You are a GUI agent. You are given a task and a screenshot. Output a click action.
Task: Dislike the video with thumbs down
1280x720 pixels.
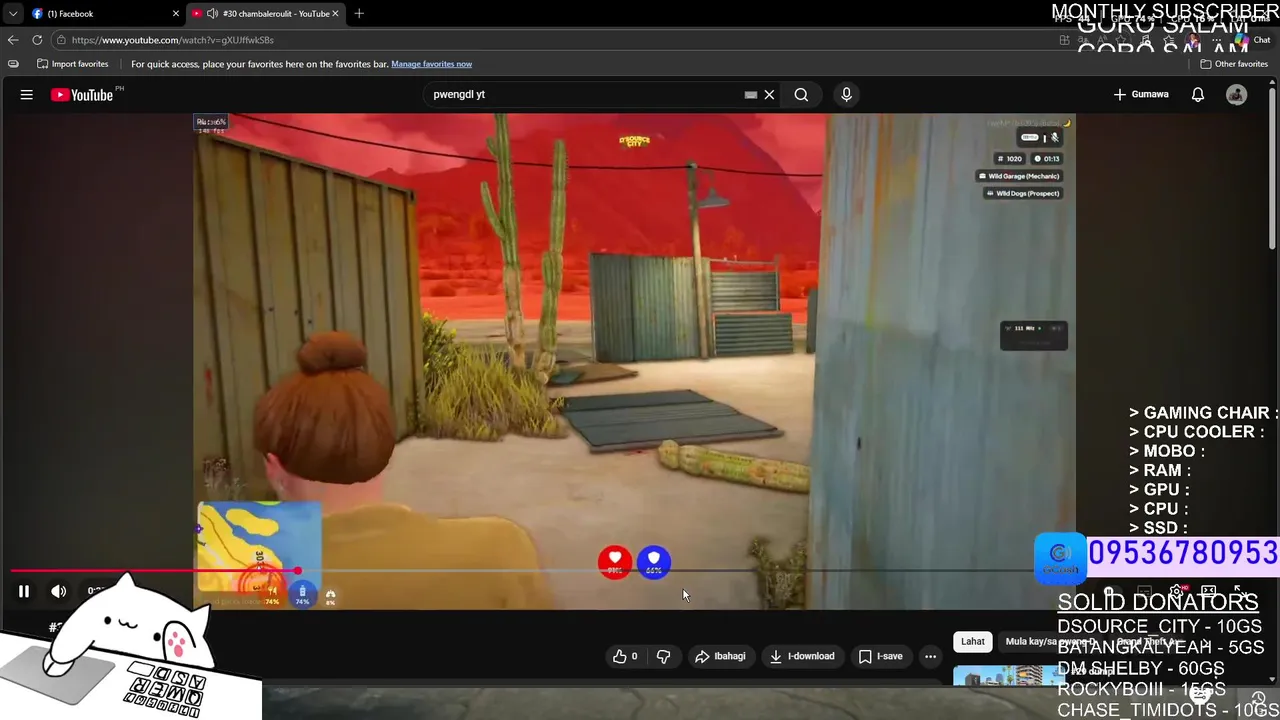[x=663, y=657]
